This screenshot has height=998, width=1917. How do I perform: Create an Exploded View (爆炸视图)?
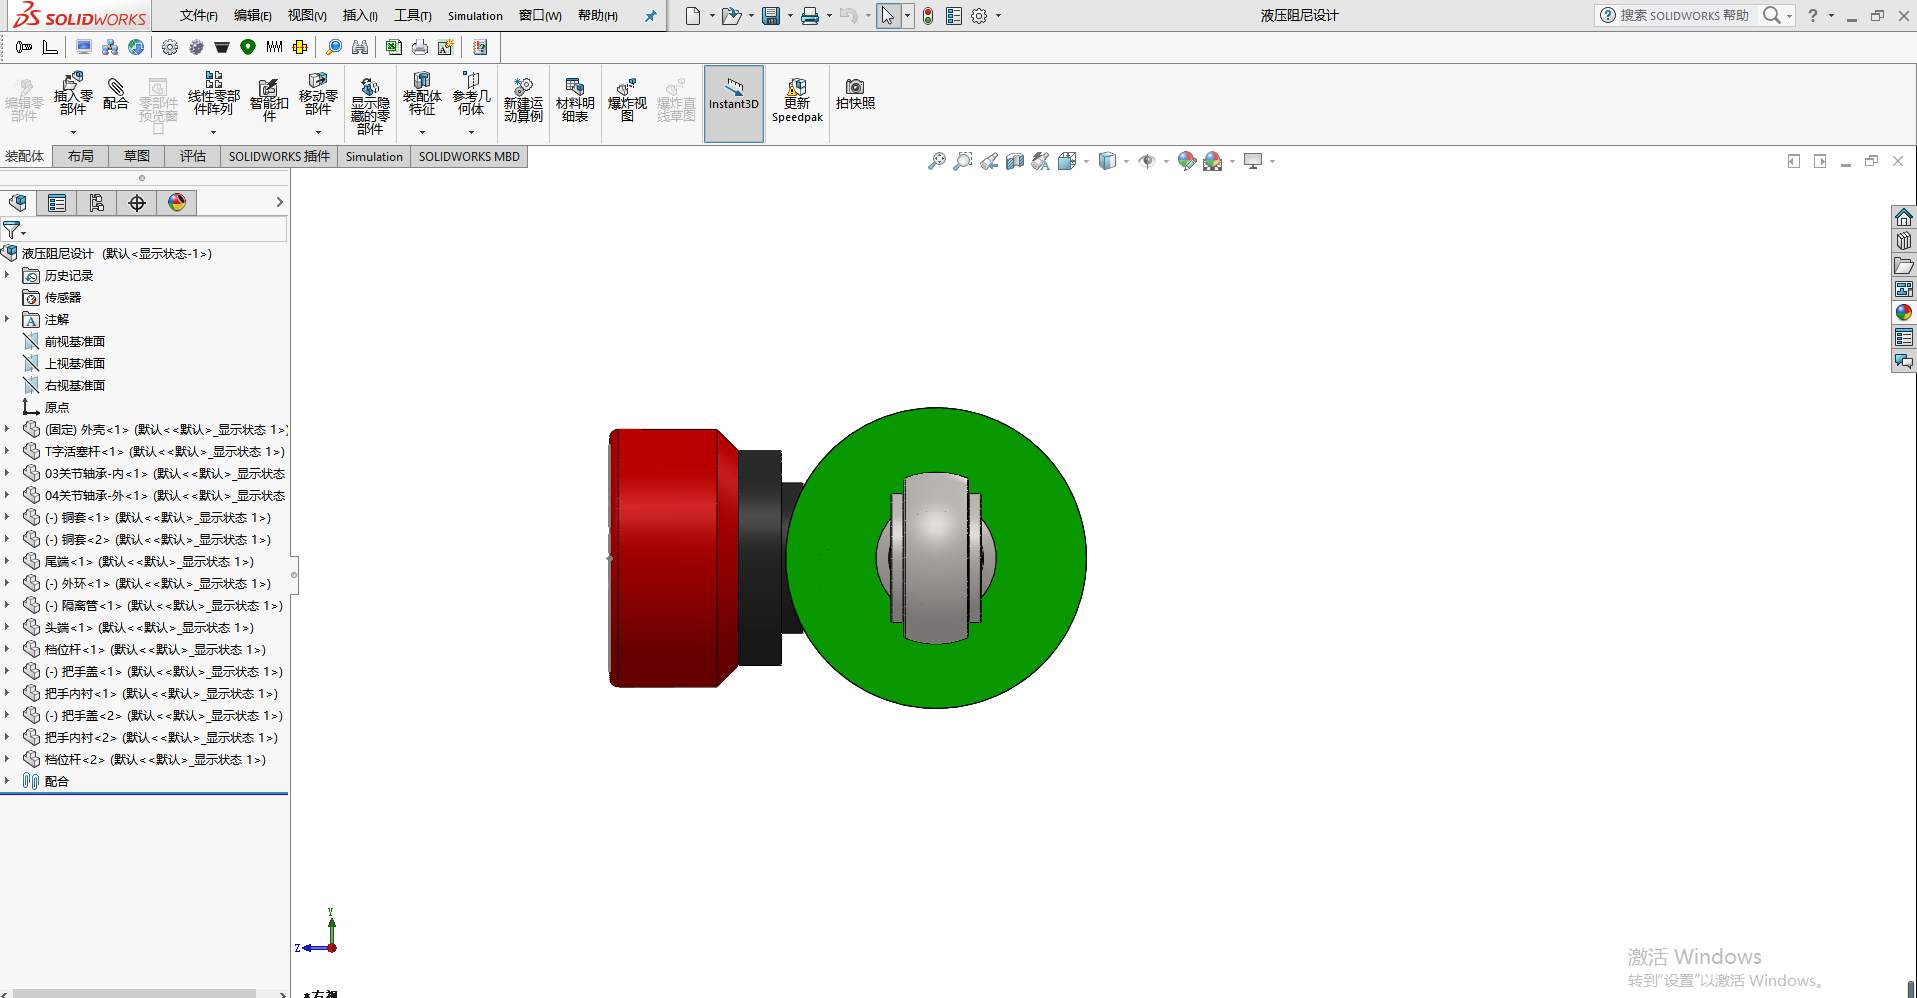(x=627, y=100)
